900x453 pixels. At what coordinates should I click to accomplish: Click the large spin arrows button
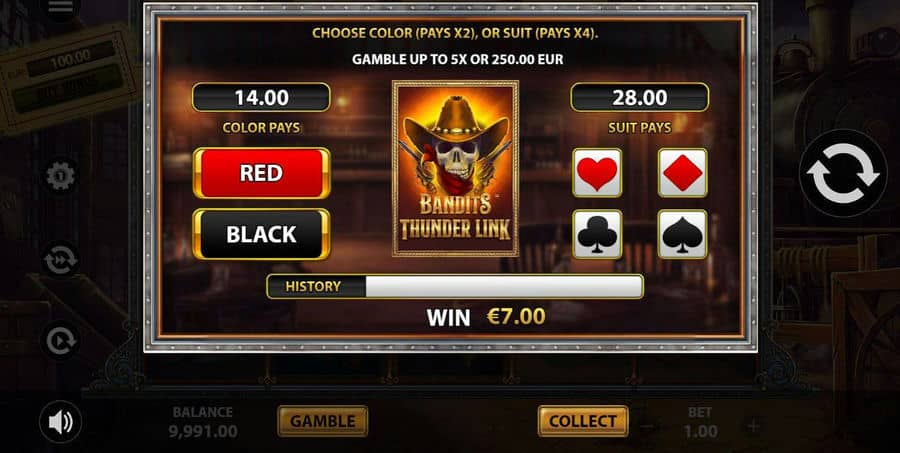tap(843, 173)
